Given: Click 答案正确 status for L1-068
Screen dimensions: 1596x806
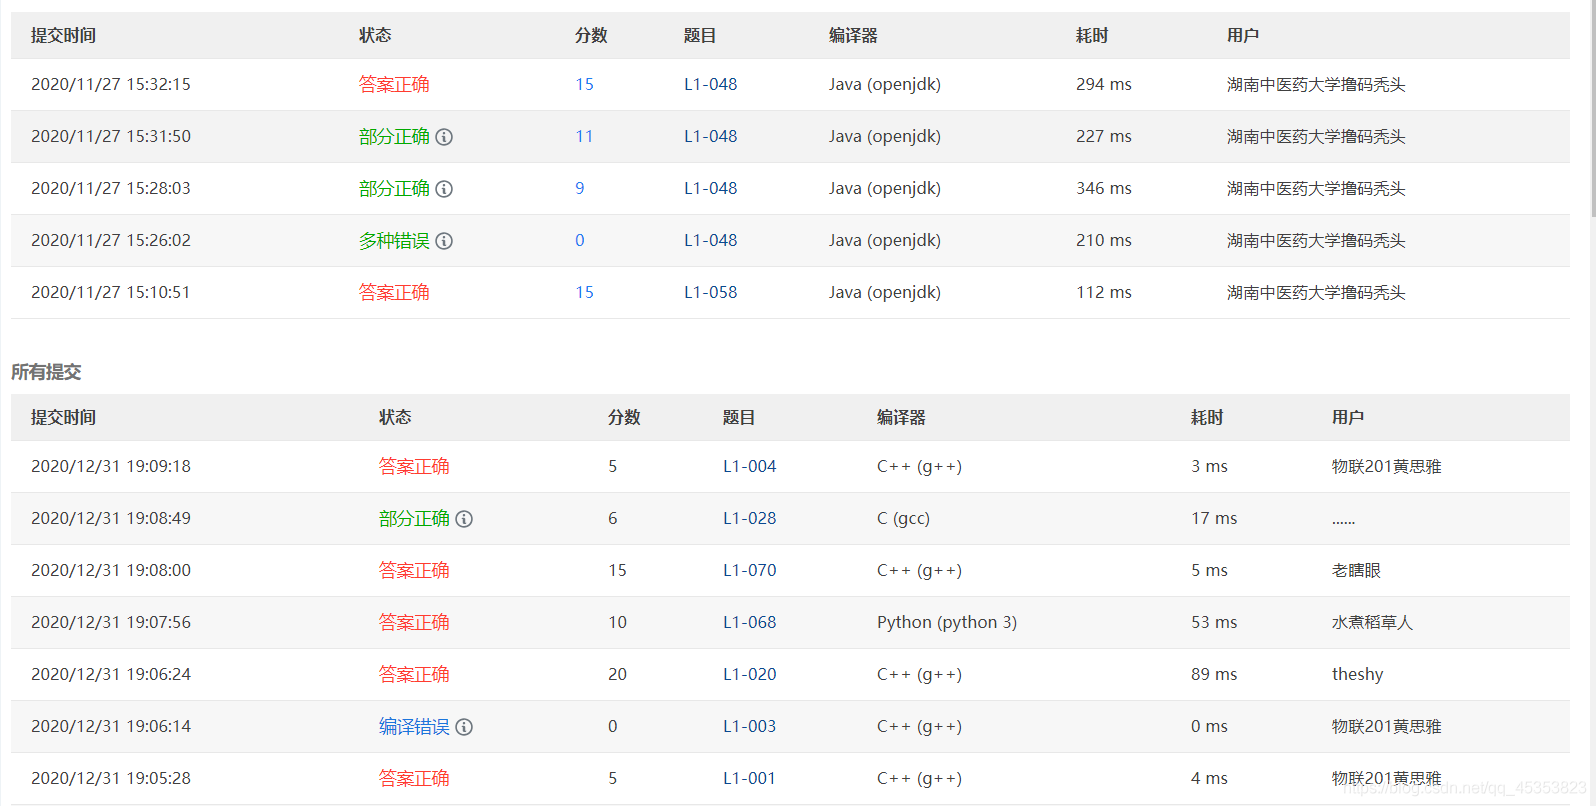Looking at the screenshot, I should (414, 622).
